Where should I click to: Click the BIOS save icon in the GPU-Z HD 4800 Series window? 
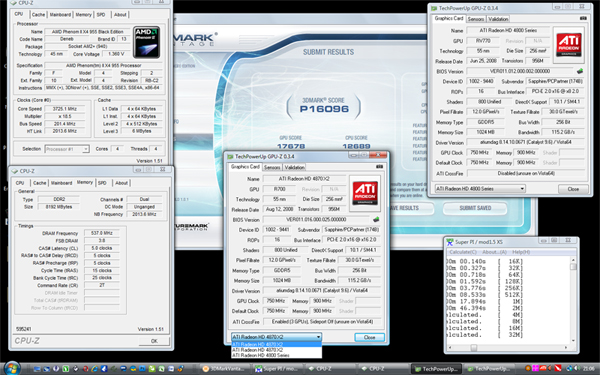click(x=580, y=71)
